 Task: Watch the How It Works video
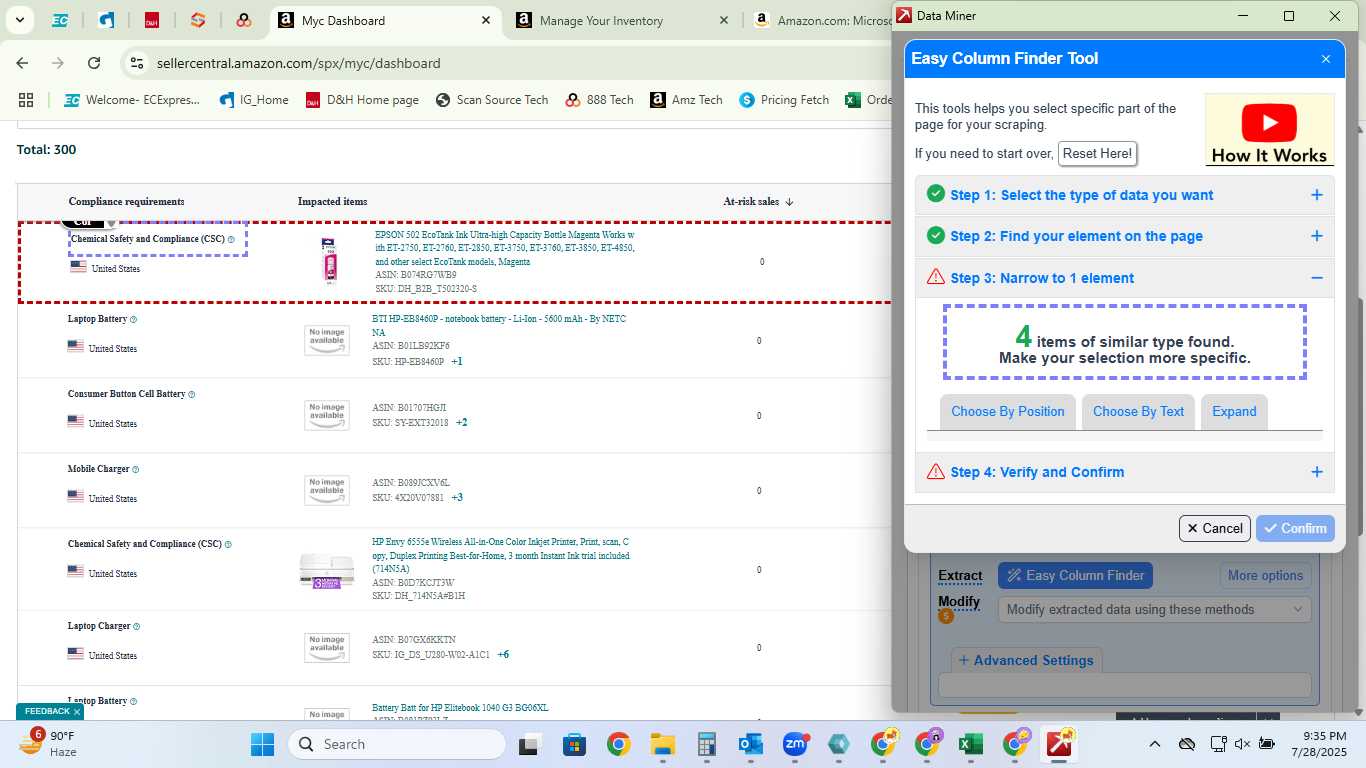[1269, 129]
